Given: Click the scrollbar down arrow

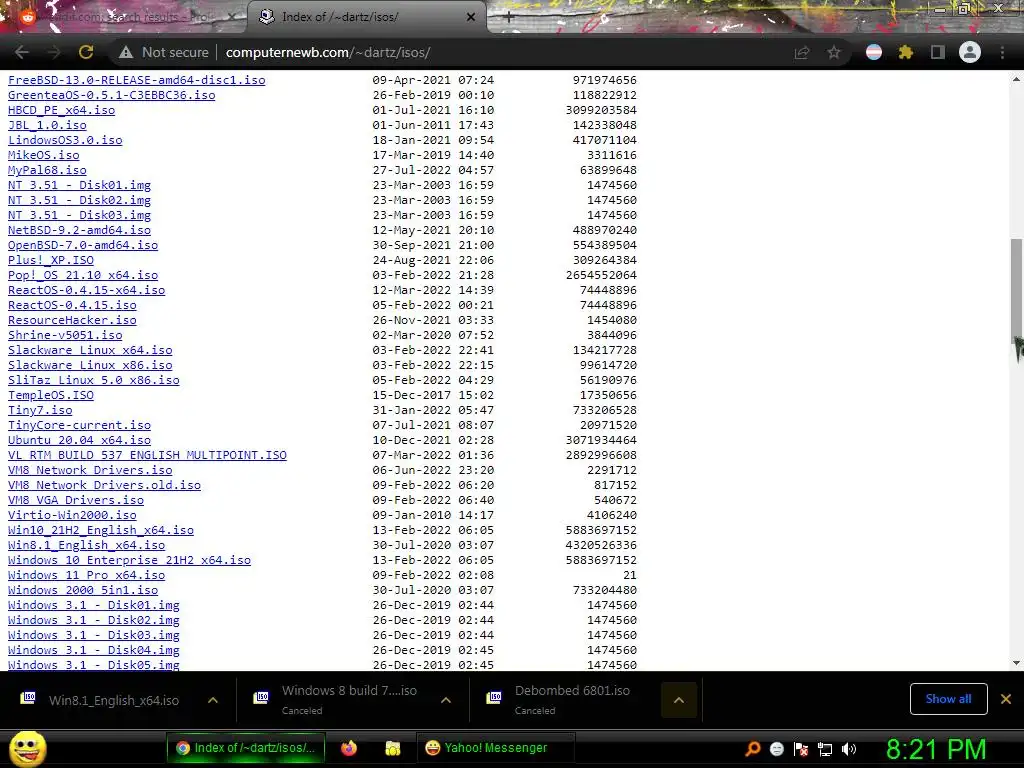Looking at the screenshot, I should pyautogui.click(x=1016, y=663).
